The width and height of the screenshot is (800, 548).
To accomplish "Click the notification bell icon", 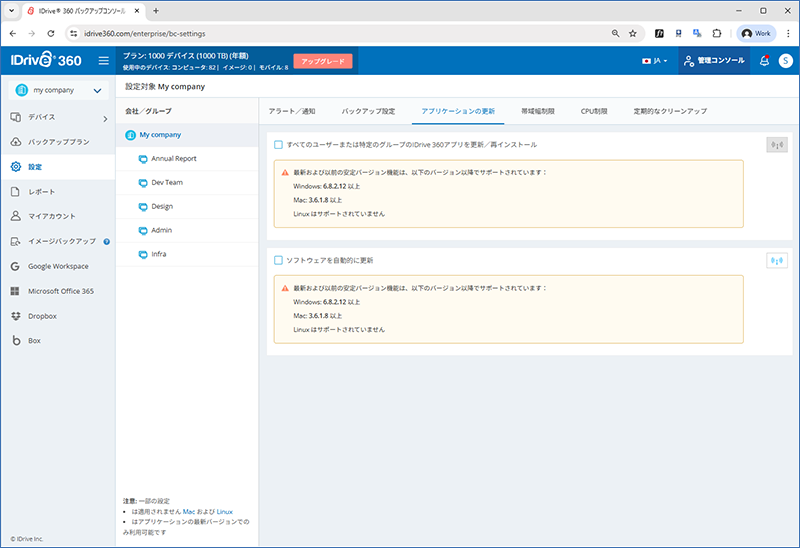I will (x=765, y=61).
